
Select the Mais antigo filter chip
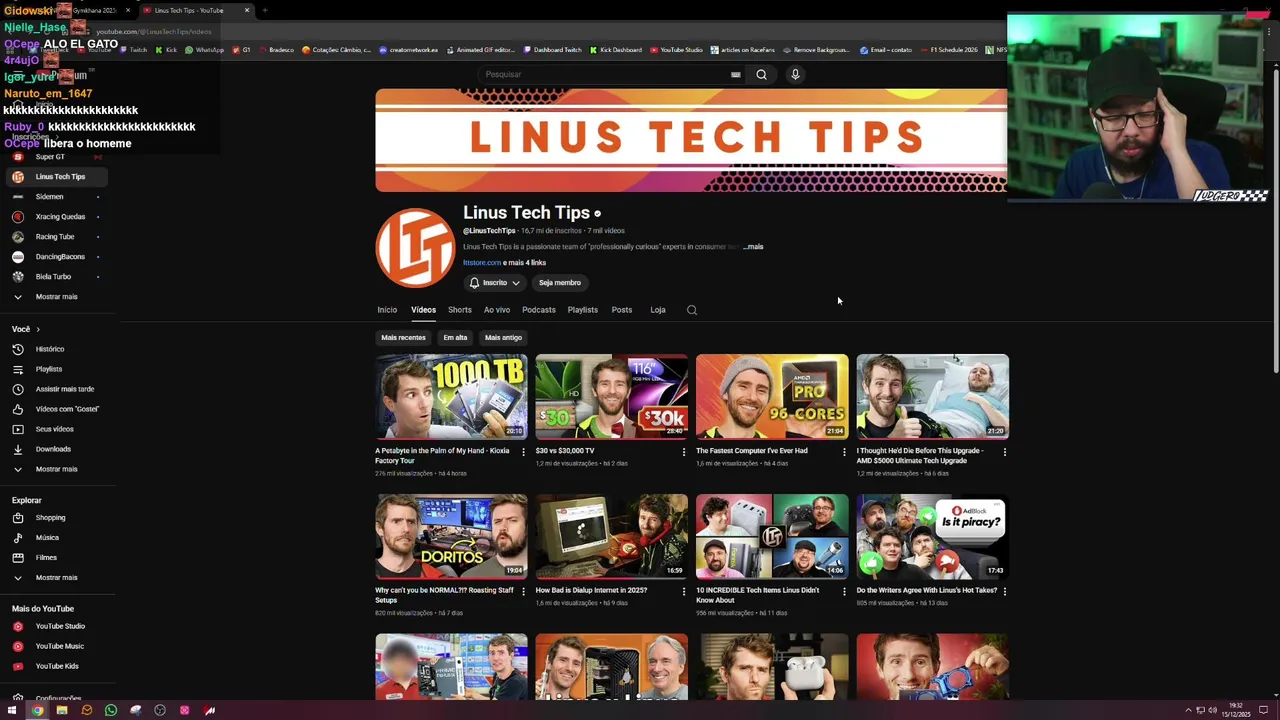click(x=503, y=338)
